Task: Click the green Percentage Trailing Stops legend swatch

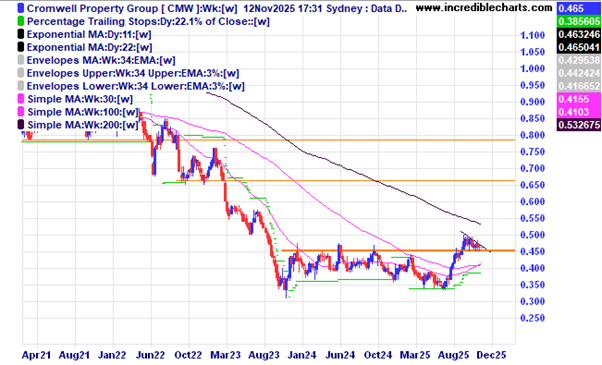Action: tap(21, 21)
